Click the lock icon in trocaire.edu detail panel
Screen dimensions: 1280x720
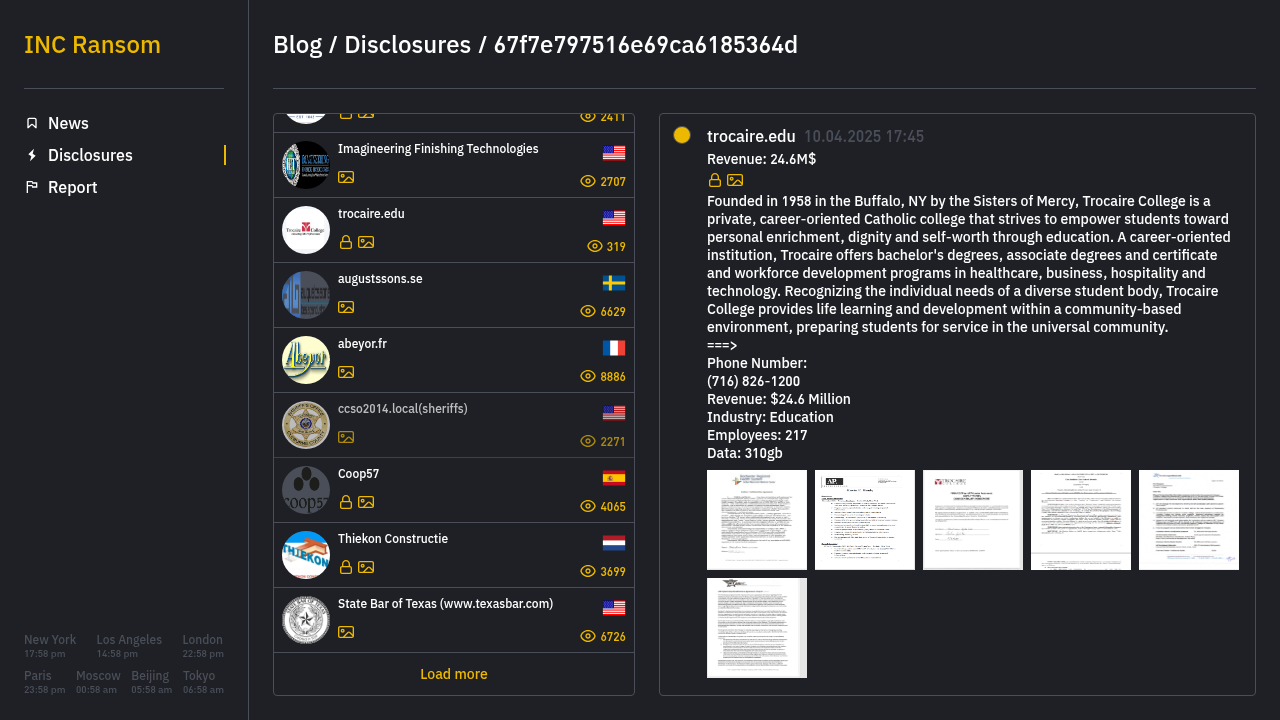(x=715, y=180)
